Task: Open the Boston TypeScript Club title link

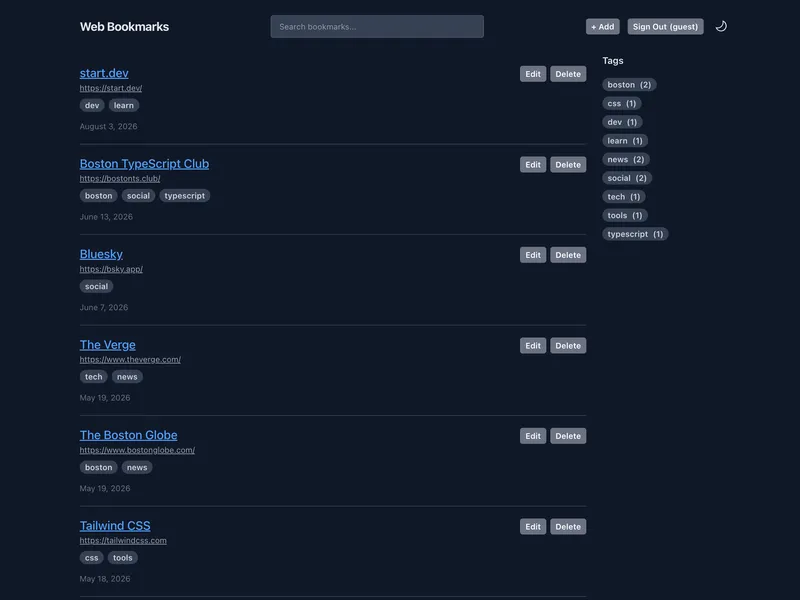Action: pos(144,164)
